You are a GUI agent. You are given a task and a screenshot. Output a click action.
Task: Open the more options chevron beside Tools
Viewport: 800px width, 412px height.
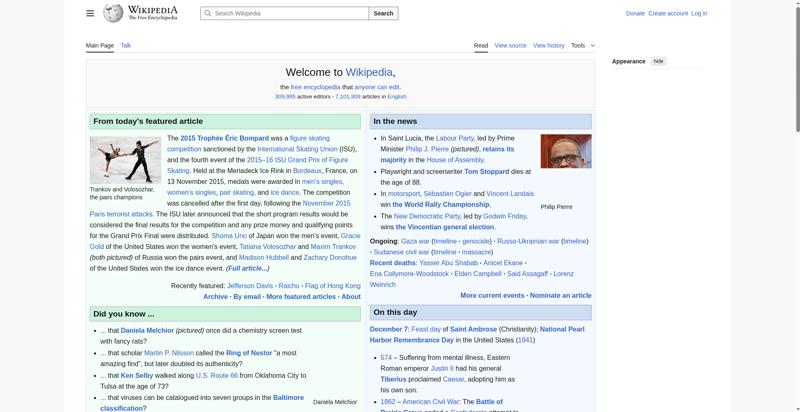coord(593,45)
